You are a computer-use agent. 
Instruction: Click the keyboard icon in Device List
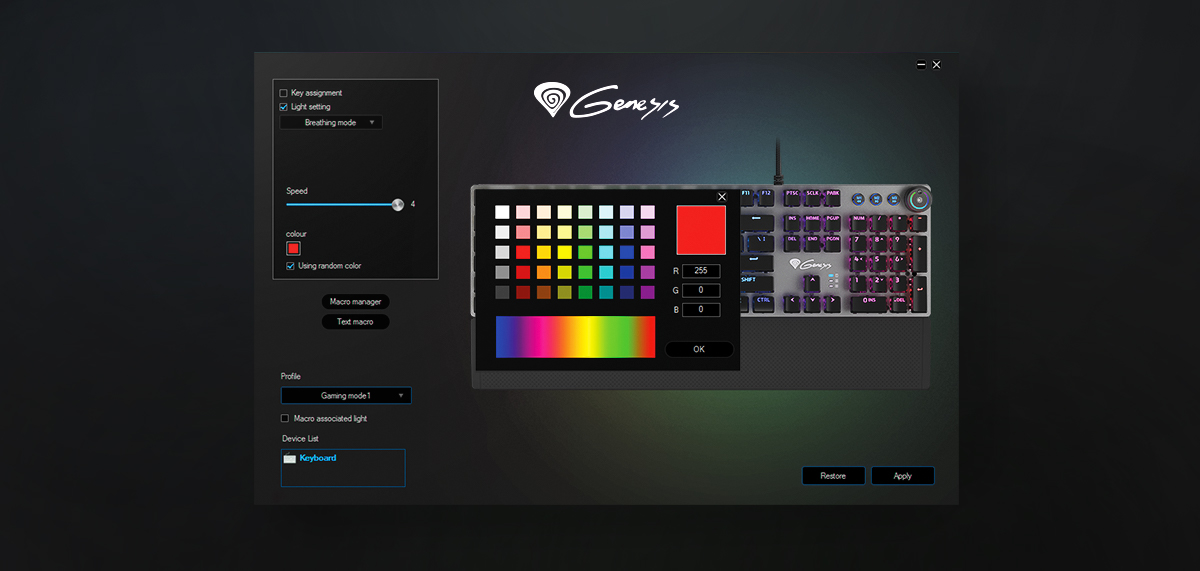pyautogui.click(x=290, y=458)
